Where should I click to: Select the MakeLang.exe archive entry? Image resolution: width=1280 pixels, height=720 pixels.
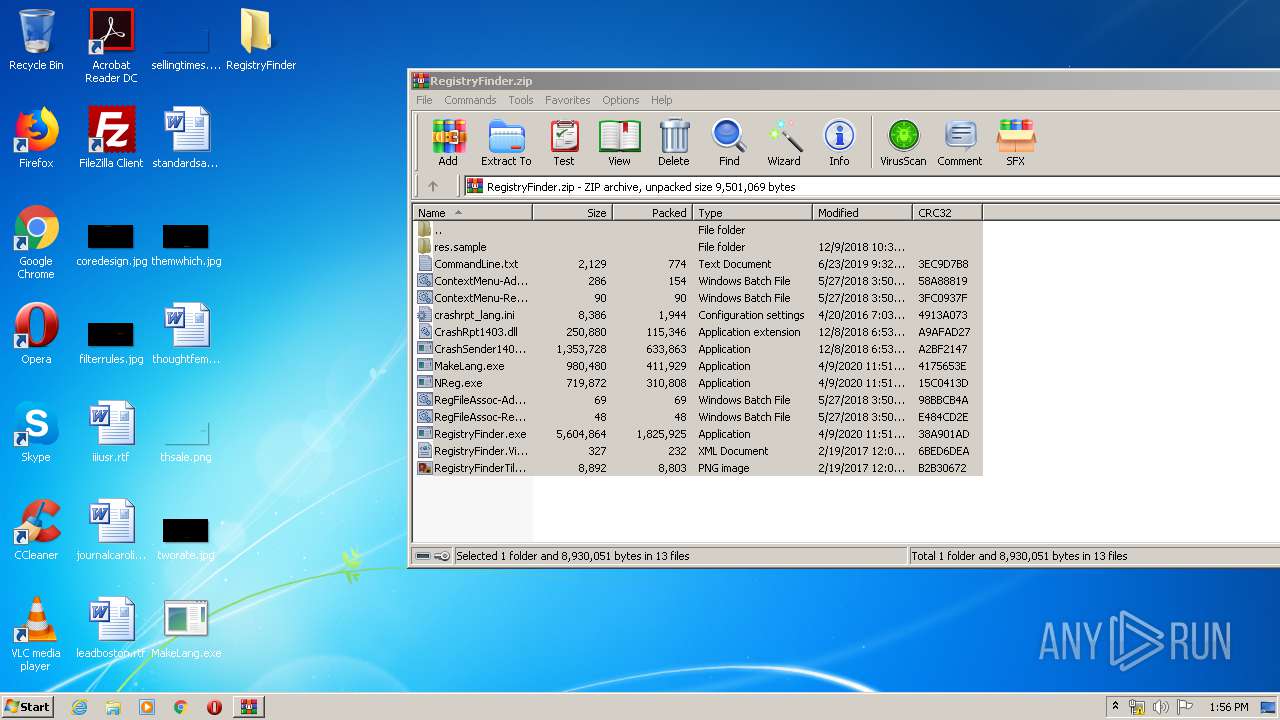pyautogui.click(x=698, y=366)
